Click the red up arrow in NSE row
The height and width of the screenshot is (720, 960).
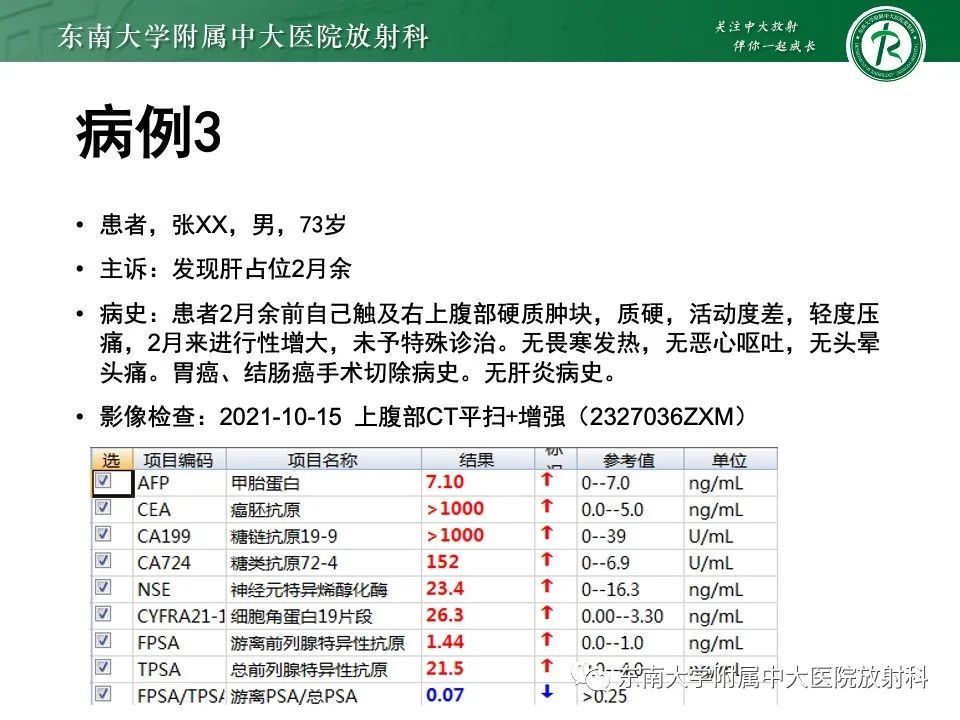[x=547, y=586]
